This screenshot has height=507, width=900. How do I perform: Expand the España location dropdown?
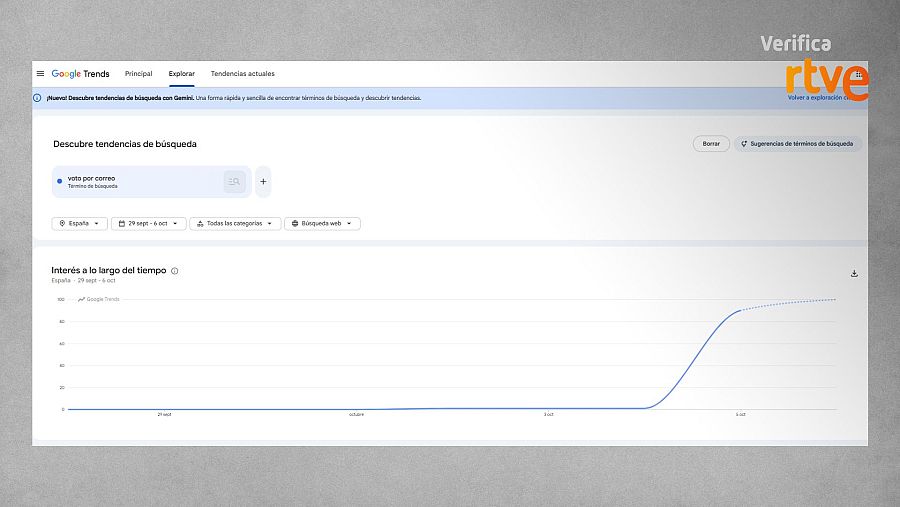(x=79, y=223)
